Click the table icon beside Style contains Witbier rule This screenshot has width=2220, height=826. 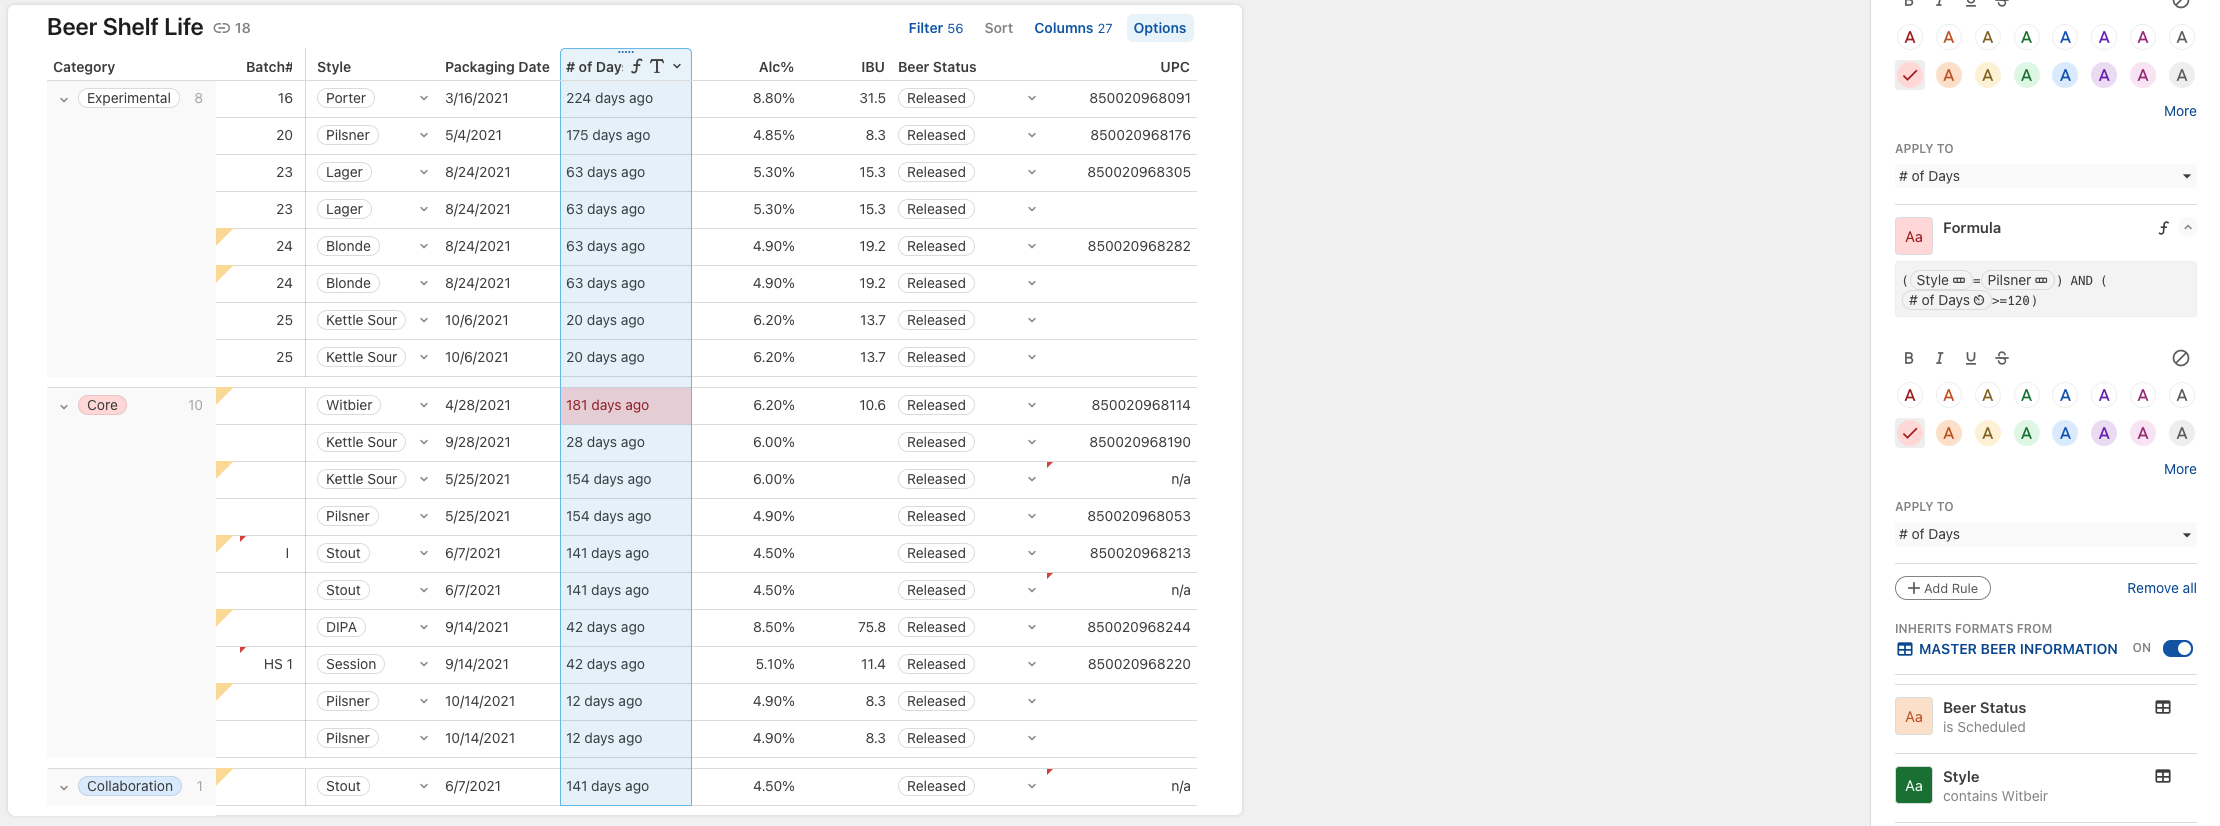pos(2163,776)
